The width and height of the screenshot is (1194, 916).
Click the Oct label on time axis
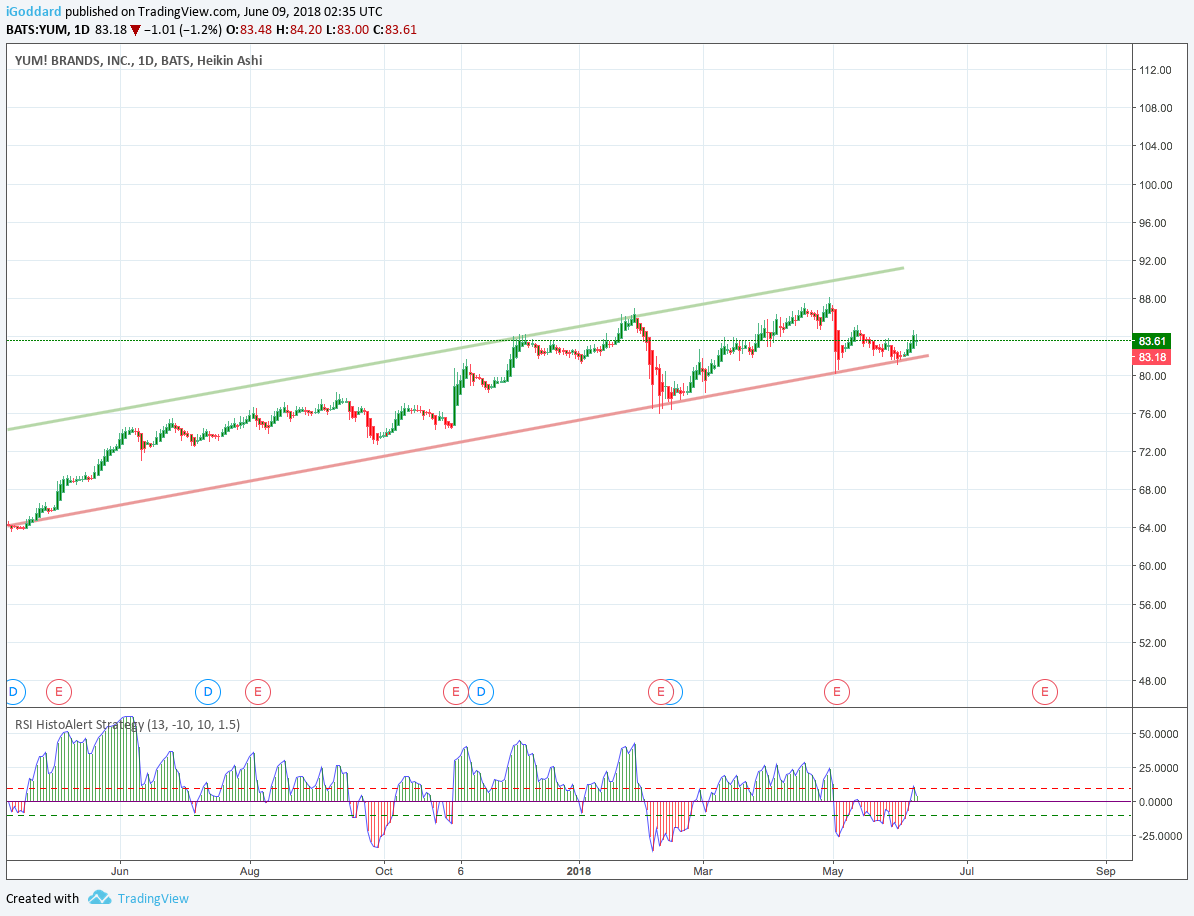384,871
